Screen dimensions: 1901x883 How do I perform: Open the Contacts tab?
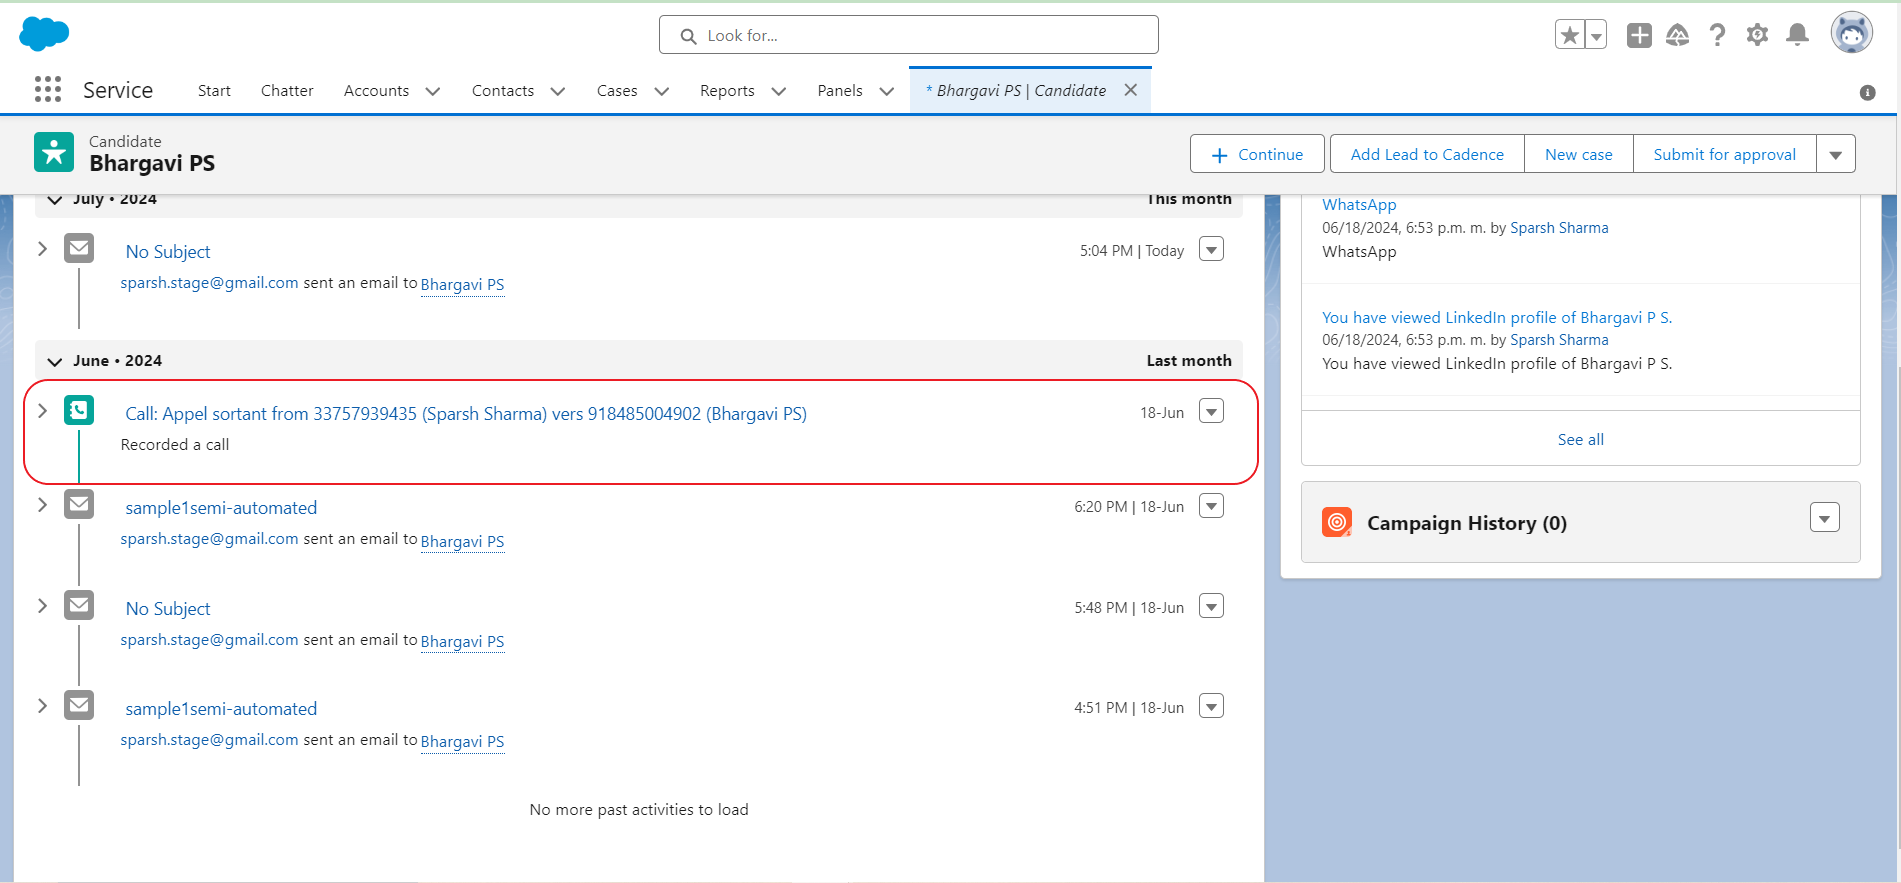tap(503, 91)
